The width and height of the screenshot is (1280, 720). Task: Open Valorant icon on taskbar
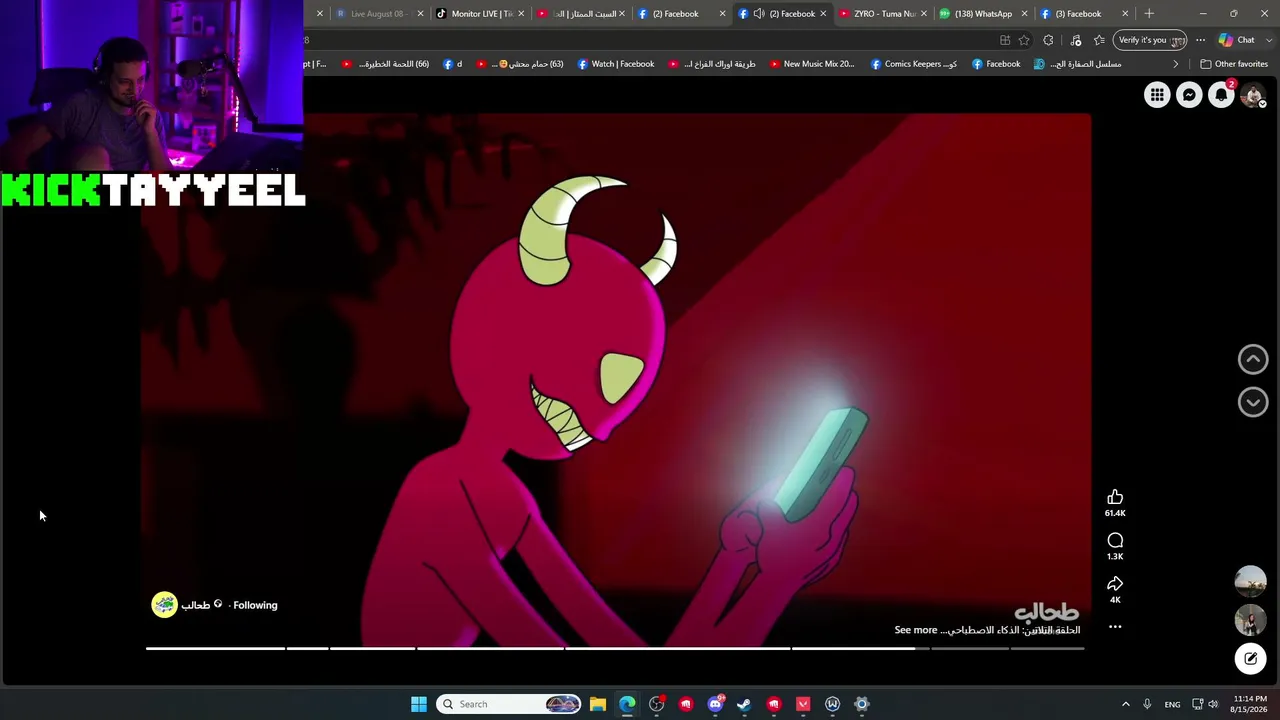click(x=803, y=704)
